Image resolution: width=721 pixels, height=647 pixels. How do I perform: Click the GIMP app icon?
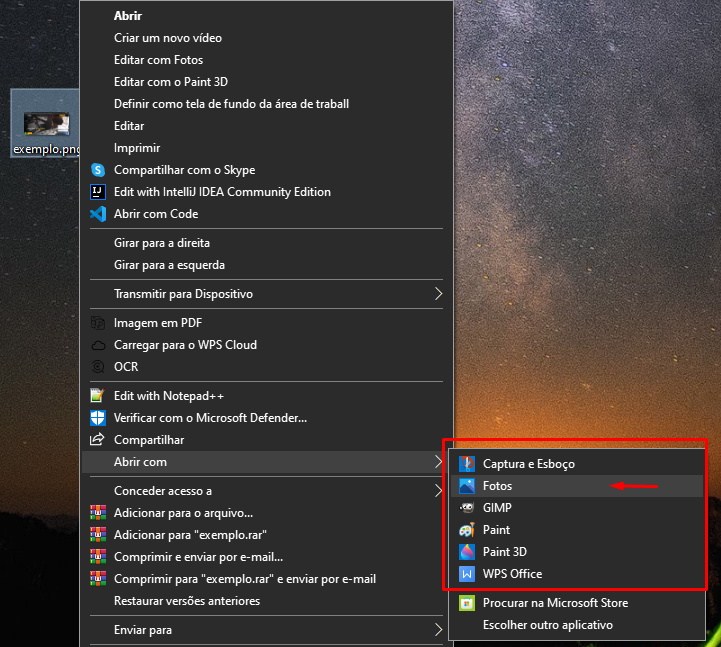(467, 508)
